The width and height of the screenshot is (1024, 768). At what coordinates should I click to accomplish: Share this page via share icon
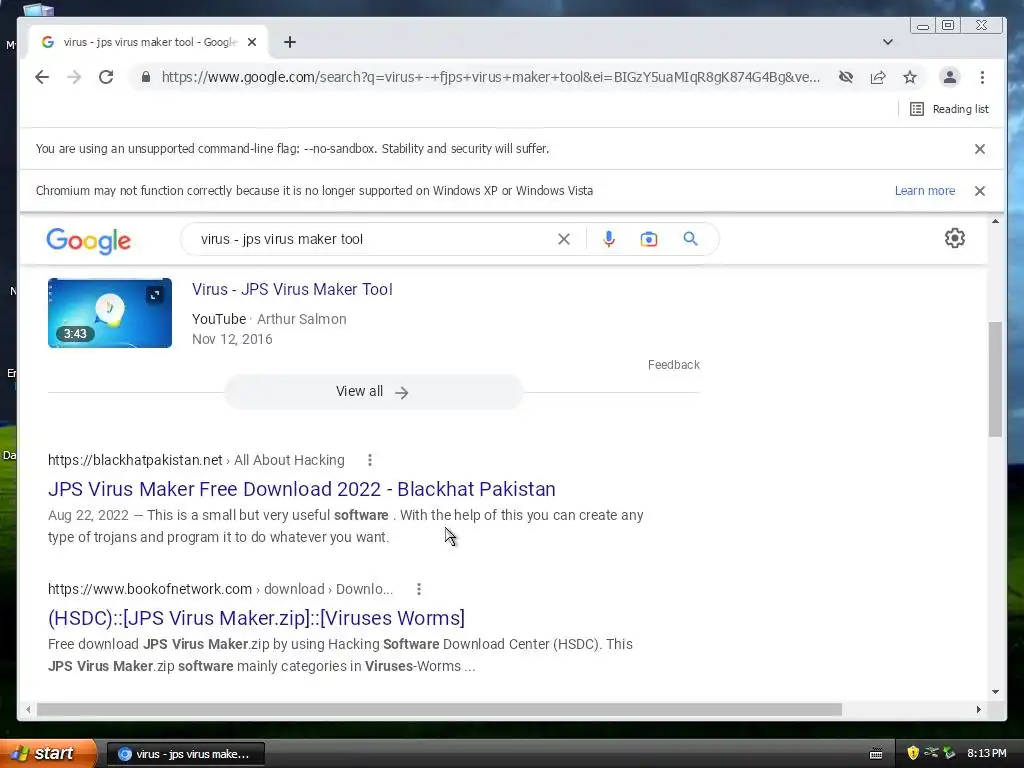click(x=878, y=77)
